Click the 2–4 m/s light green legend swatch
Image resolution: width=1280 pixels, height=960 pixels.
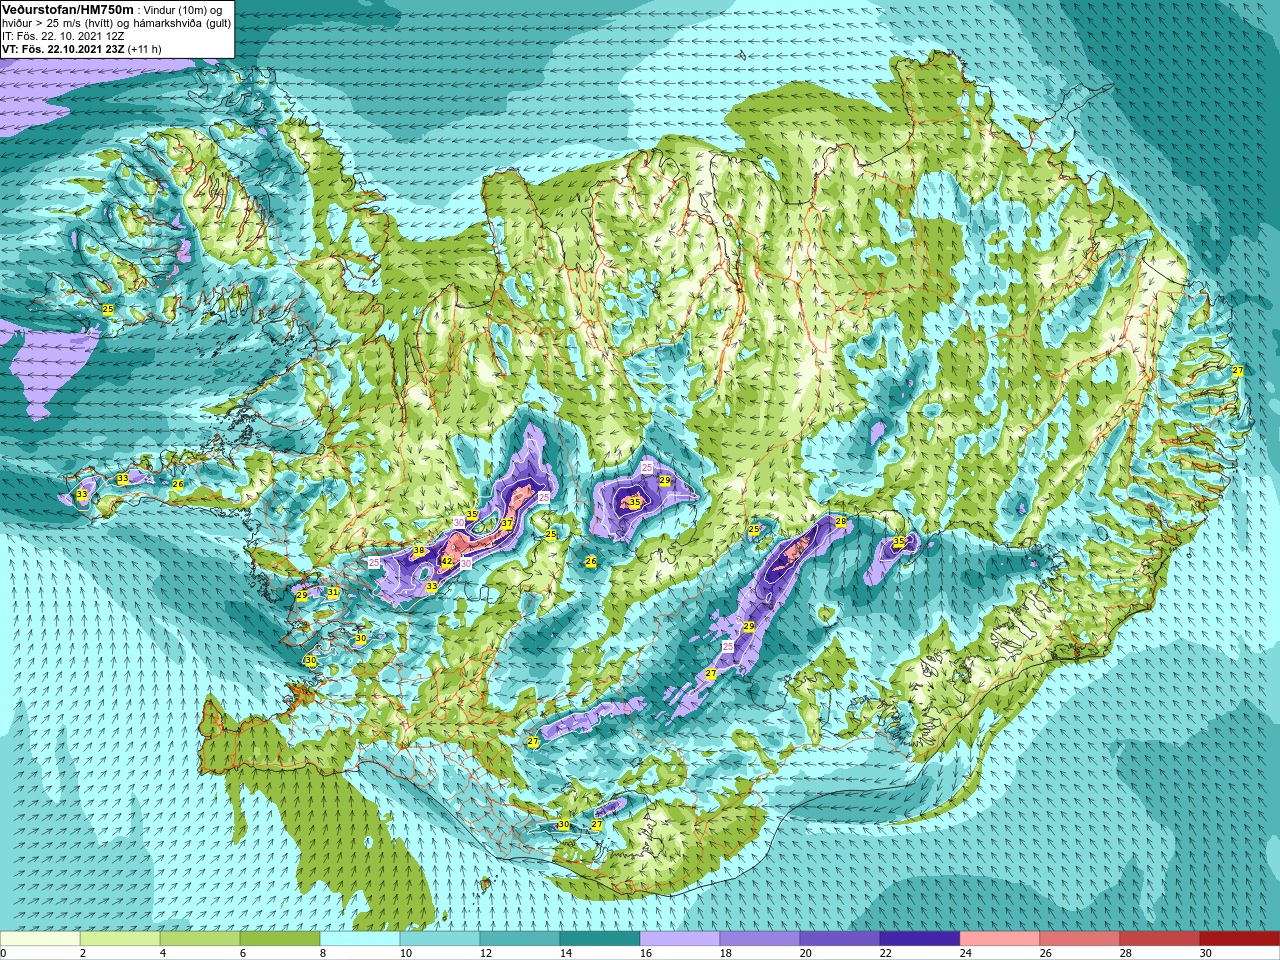(x=120, y=939)
